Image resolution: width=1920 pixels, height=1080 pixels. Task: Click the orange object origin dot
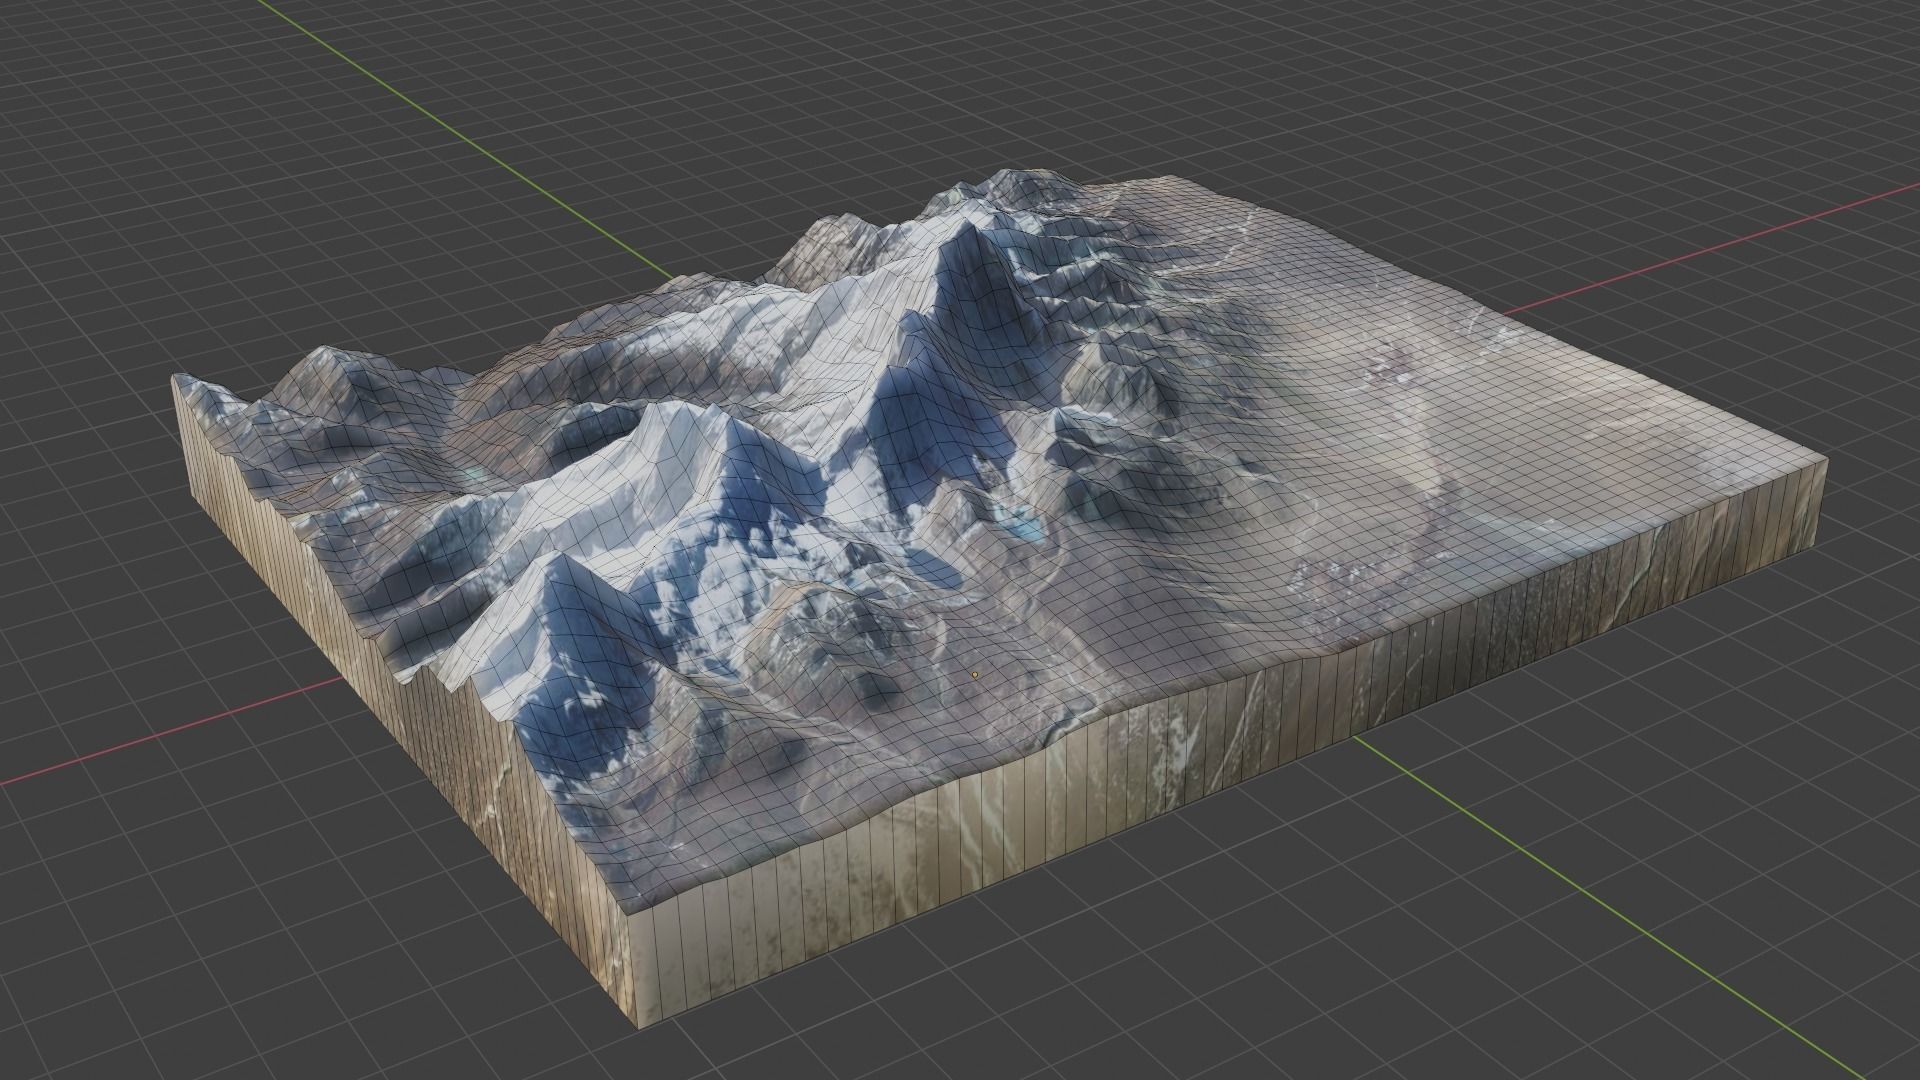coord(975,675)
